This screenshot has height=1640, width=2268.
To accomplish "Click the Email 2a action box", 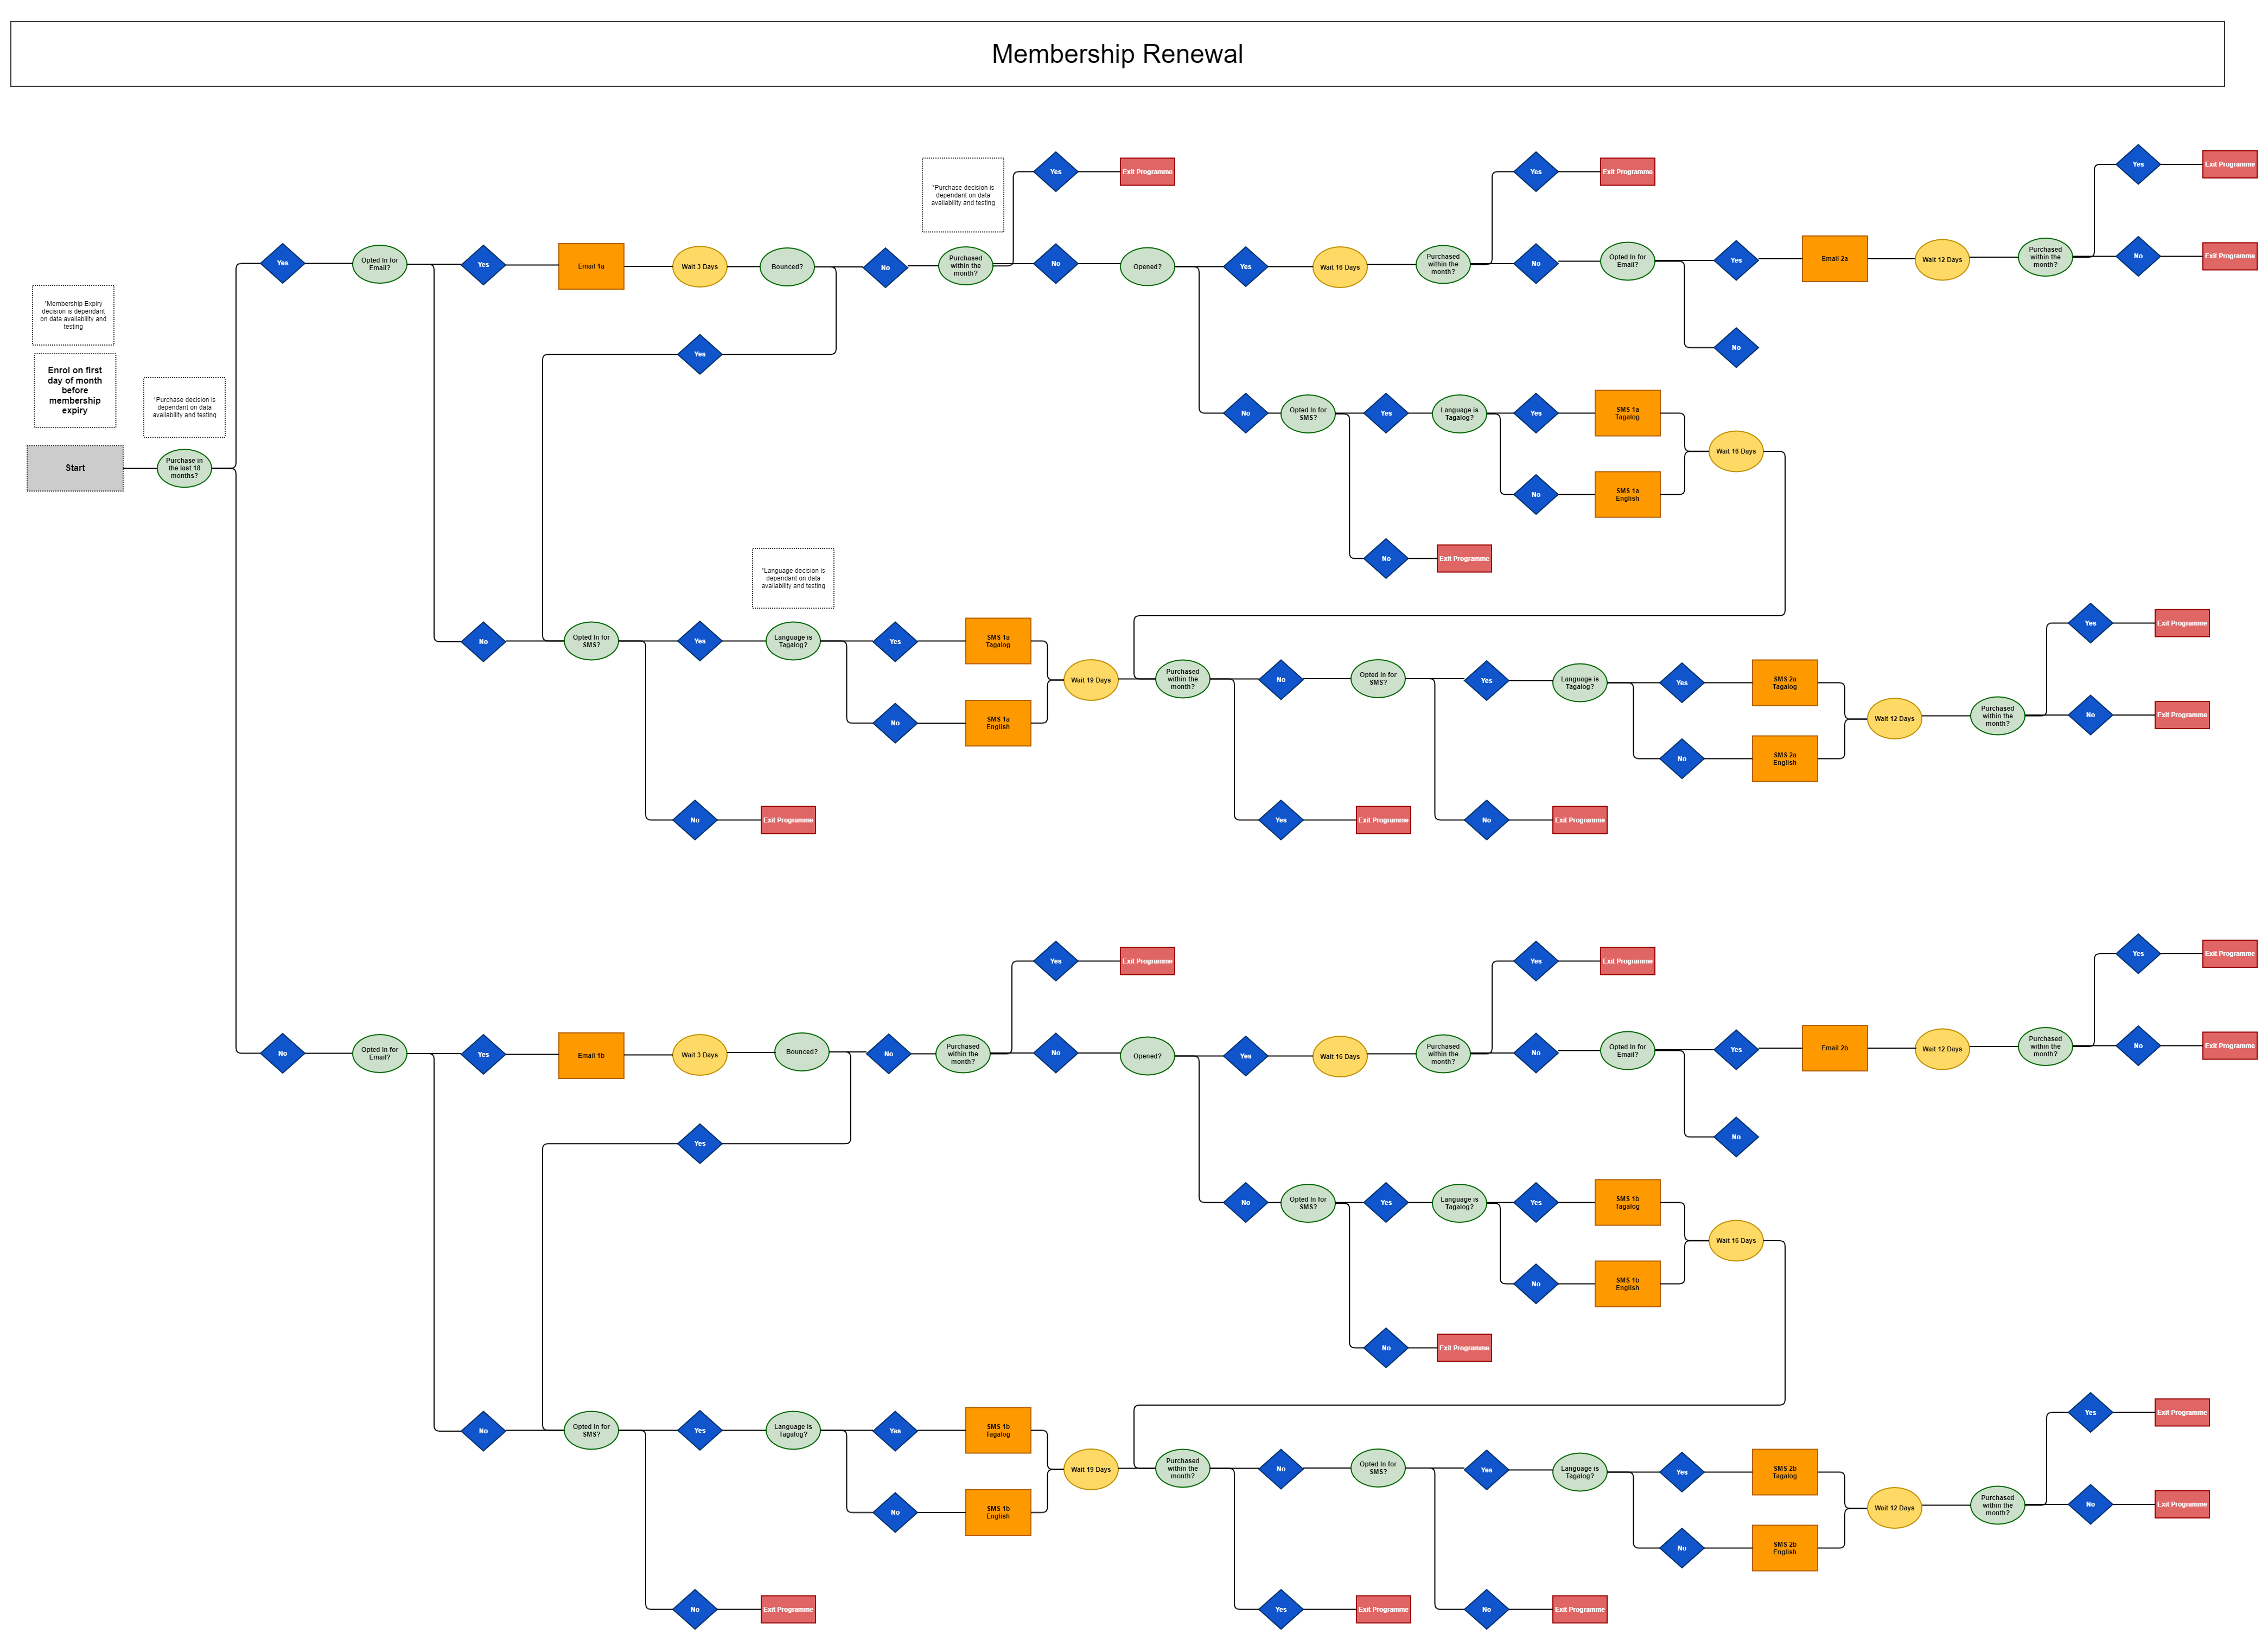I will click(x=1834, y=259).
